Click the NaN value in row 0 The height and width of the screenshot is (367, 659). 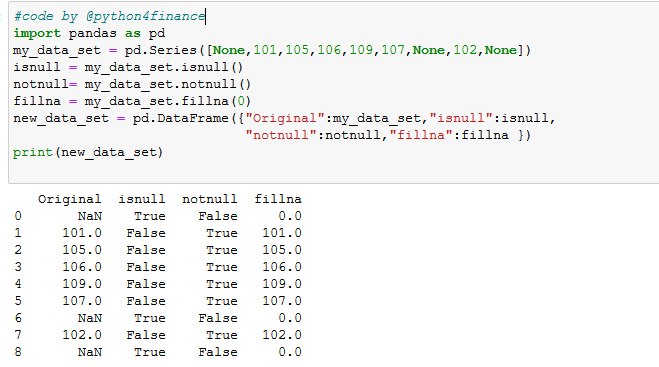(90, 216)
